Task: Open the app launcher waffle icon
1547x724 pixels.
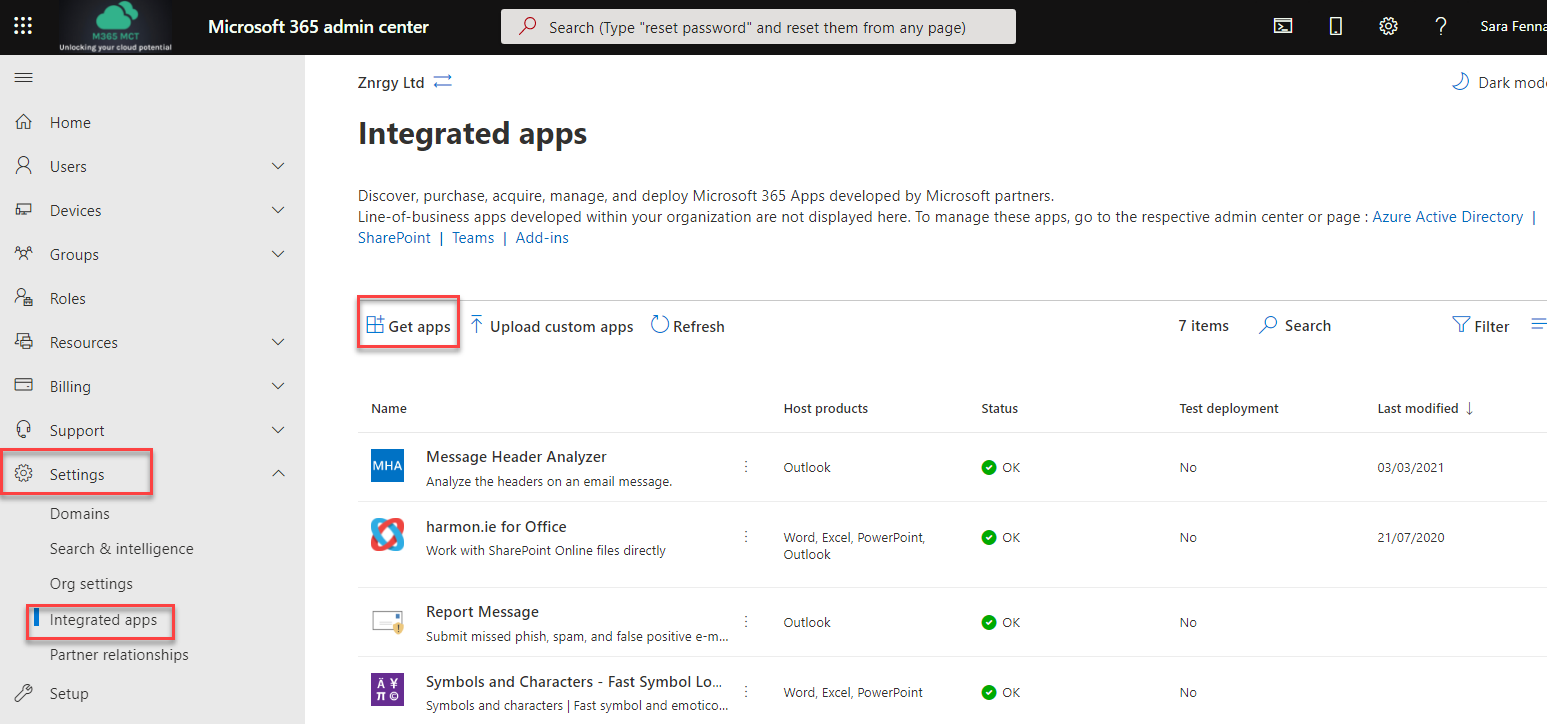Action: pos(23,27)
